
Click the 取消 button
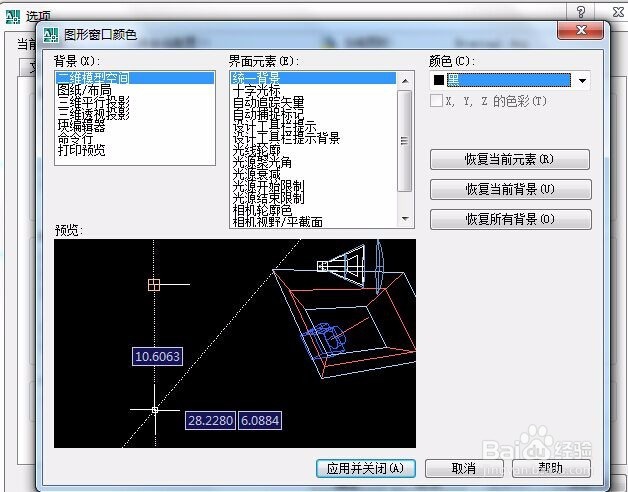tap(464, 468)
